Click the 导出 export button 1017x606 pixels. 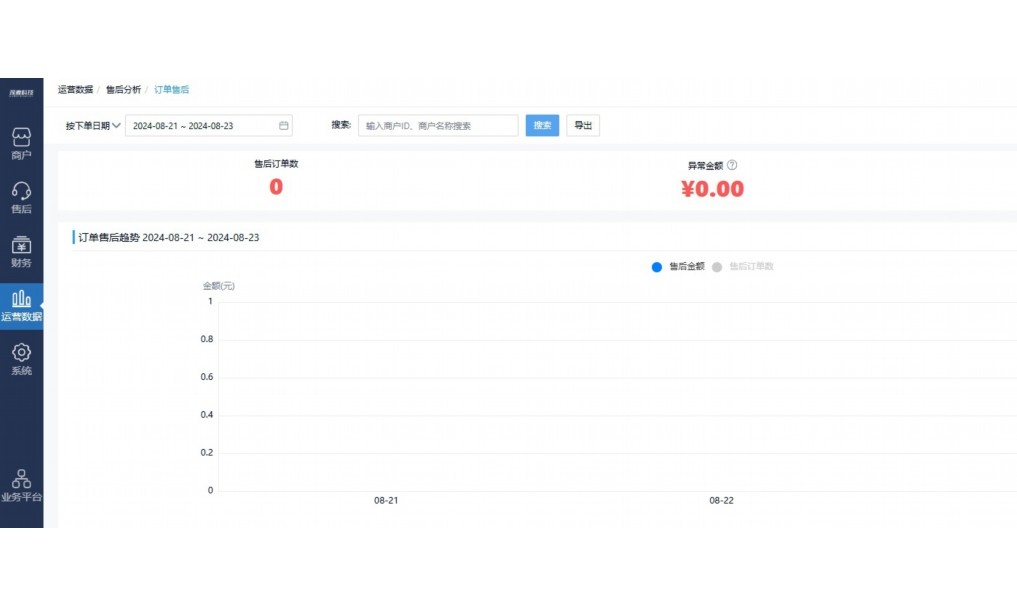tap(583, 125)
